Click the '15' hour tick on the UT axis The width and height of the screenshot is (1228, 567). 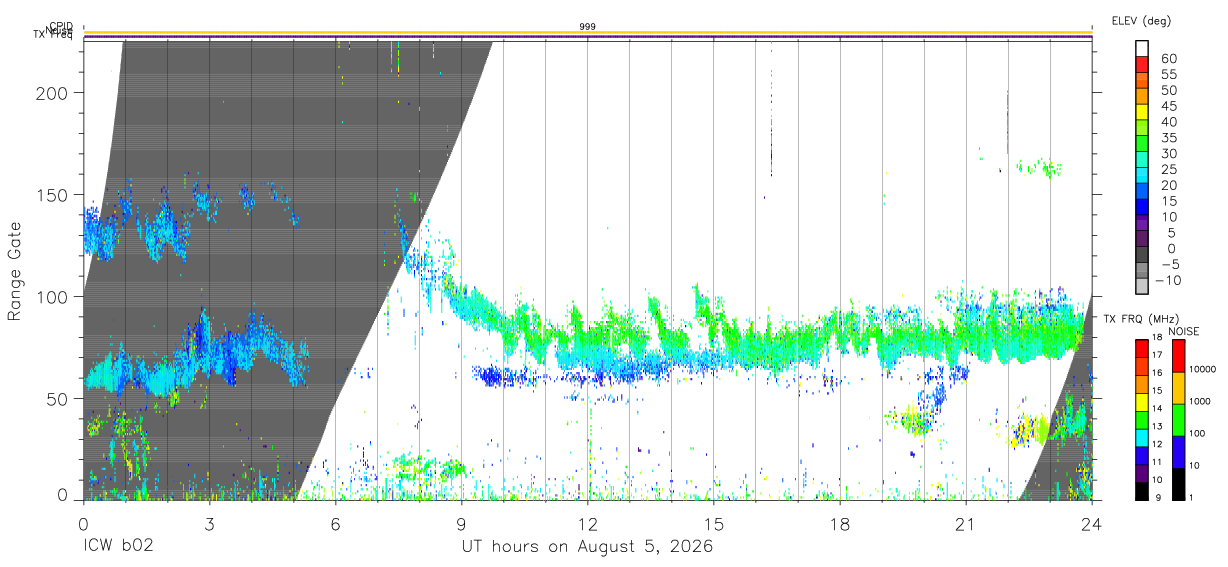point(714,524)
